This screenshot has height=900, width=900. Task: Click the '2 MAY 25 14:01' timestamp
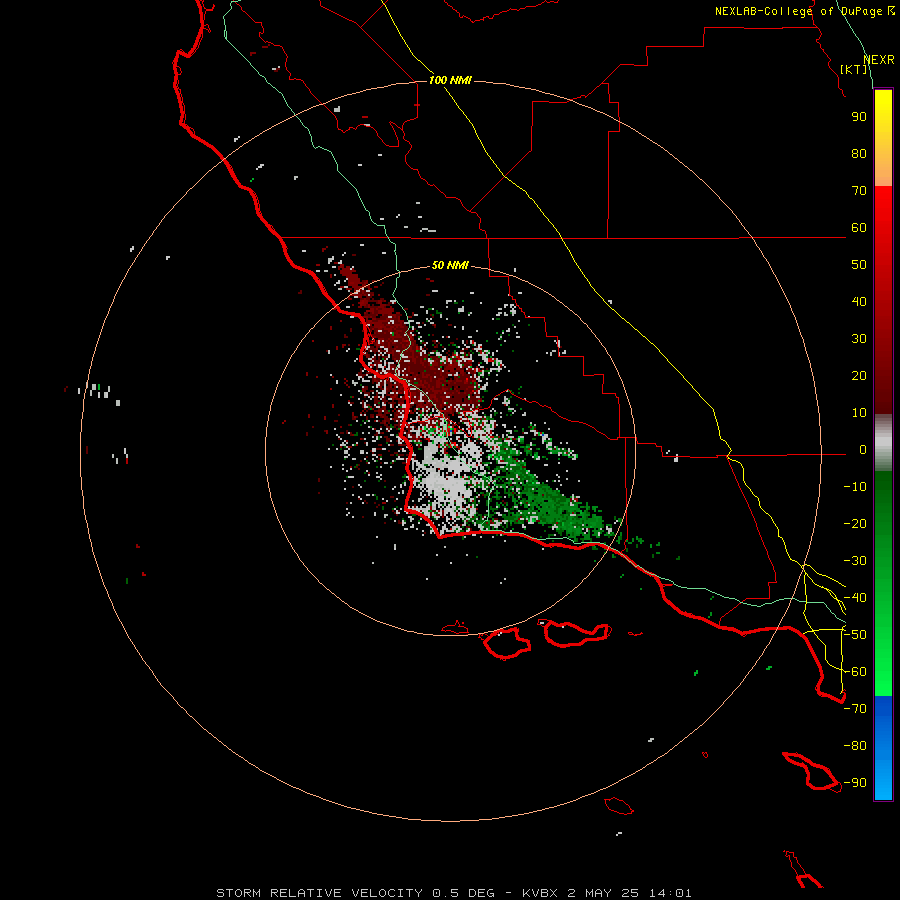click(630, 893)
